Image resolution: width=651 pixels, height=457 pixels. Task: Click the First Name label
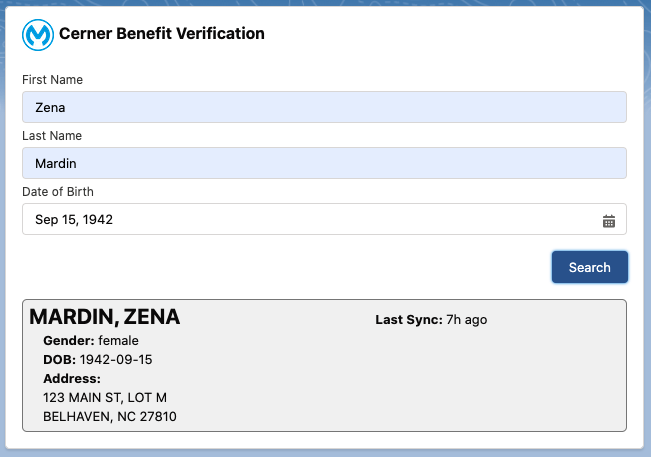(52, 80)
